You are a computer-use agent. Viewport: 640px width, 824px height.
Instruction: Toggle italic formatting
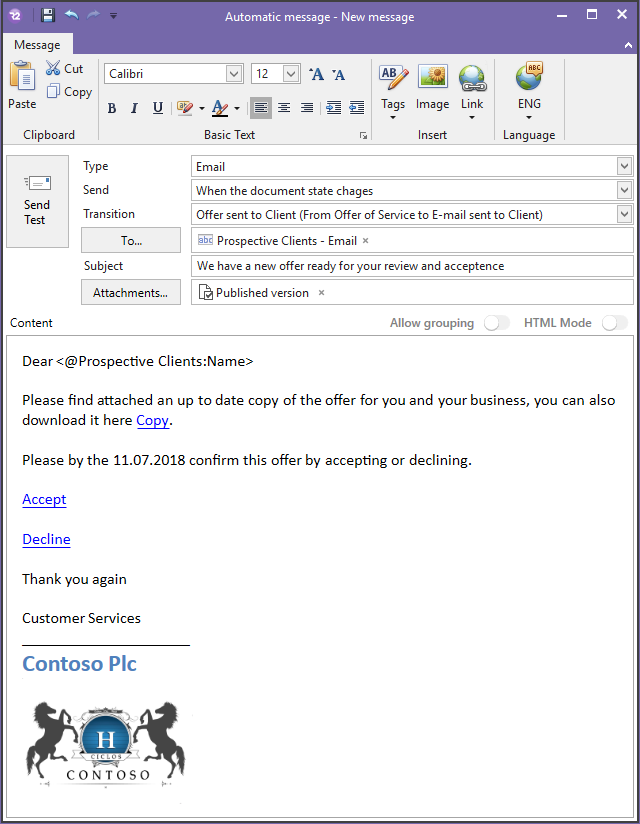[x=135, y=108]
